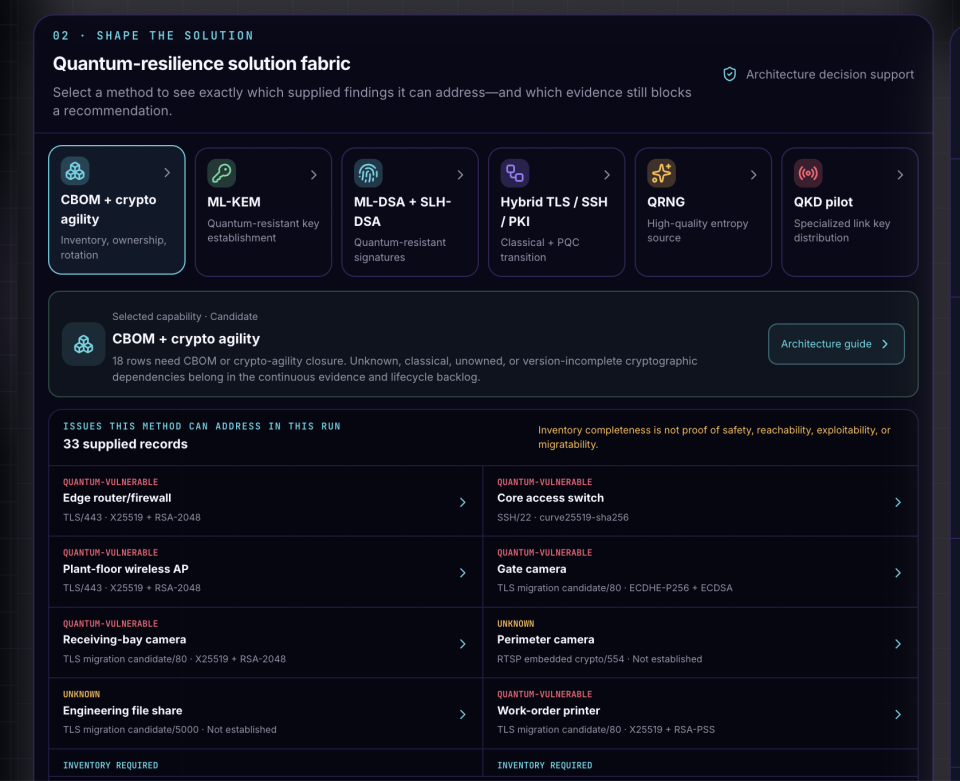Expand Engineering file share row chevron
This screenshot has width=960, height=781.
pyautogui.click(x=463, y=714)
